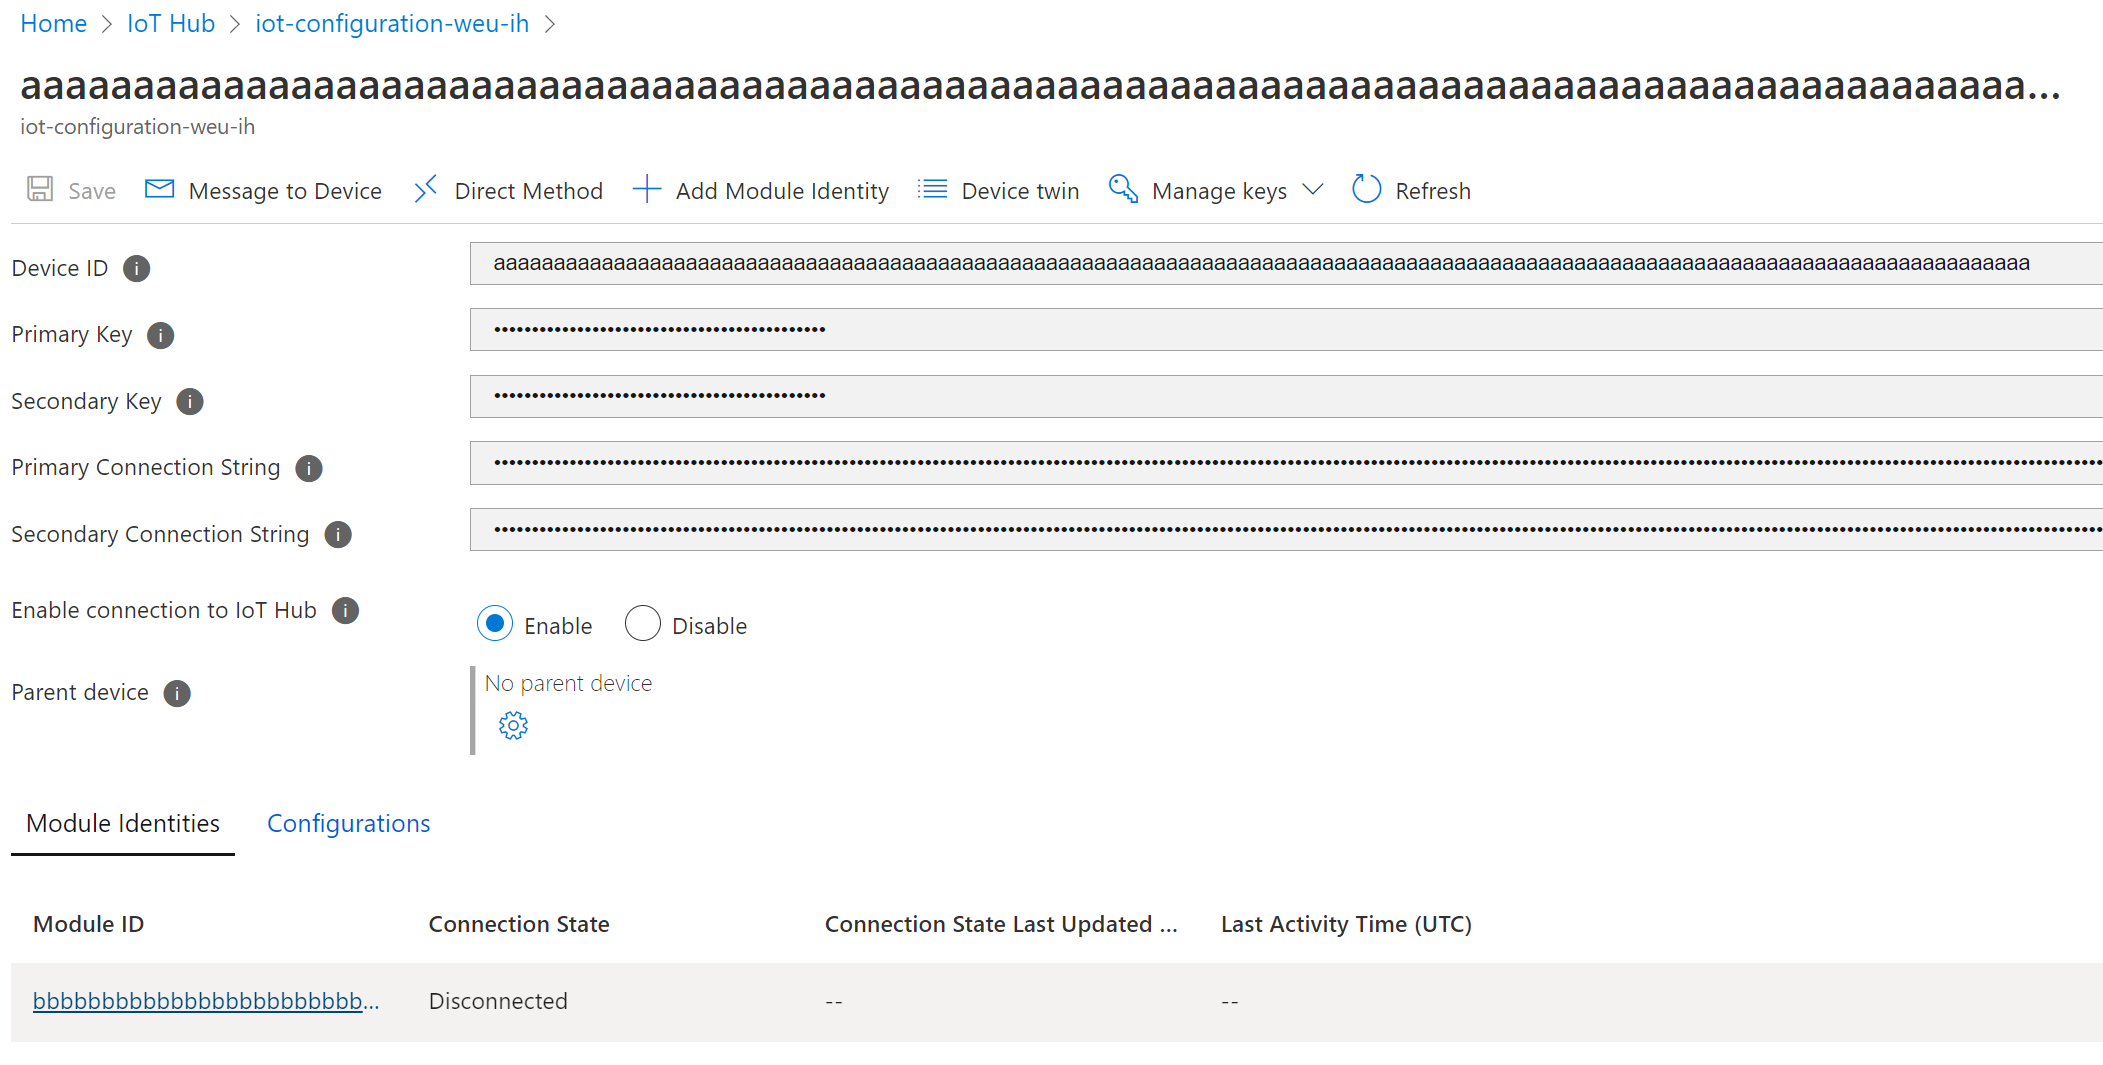Expand the Manage keys dropdown chevron
The height and width of the screenshot is (1065, 2103).
pos(1313,190)
